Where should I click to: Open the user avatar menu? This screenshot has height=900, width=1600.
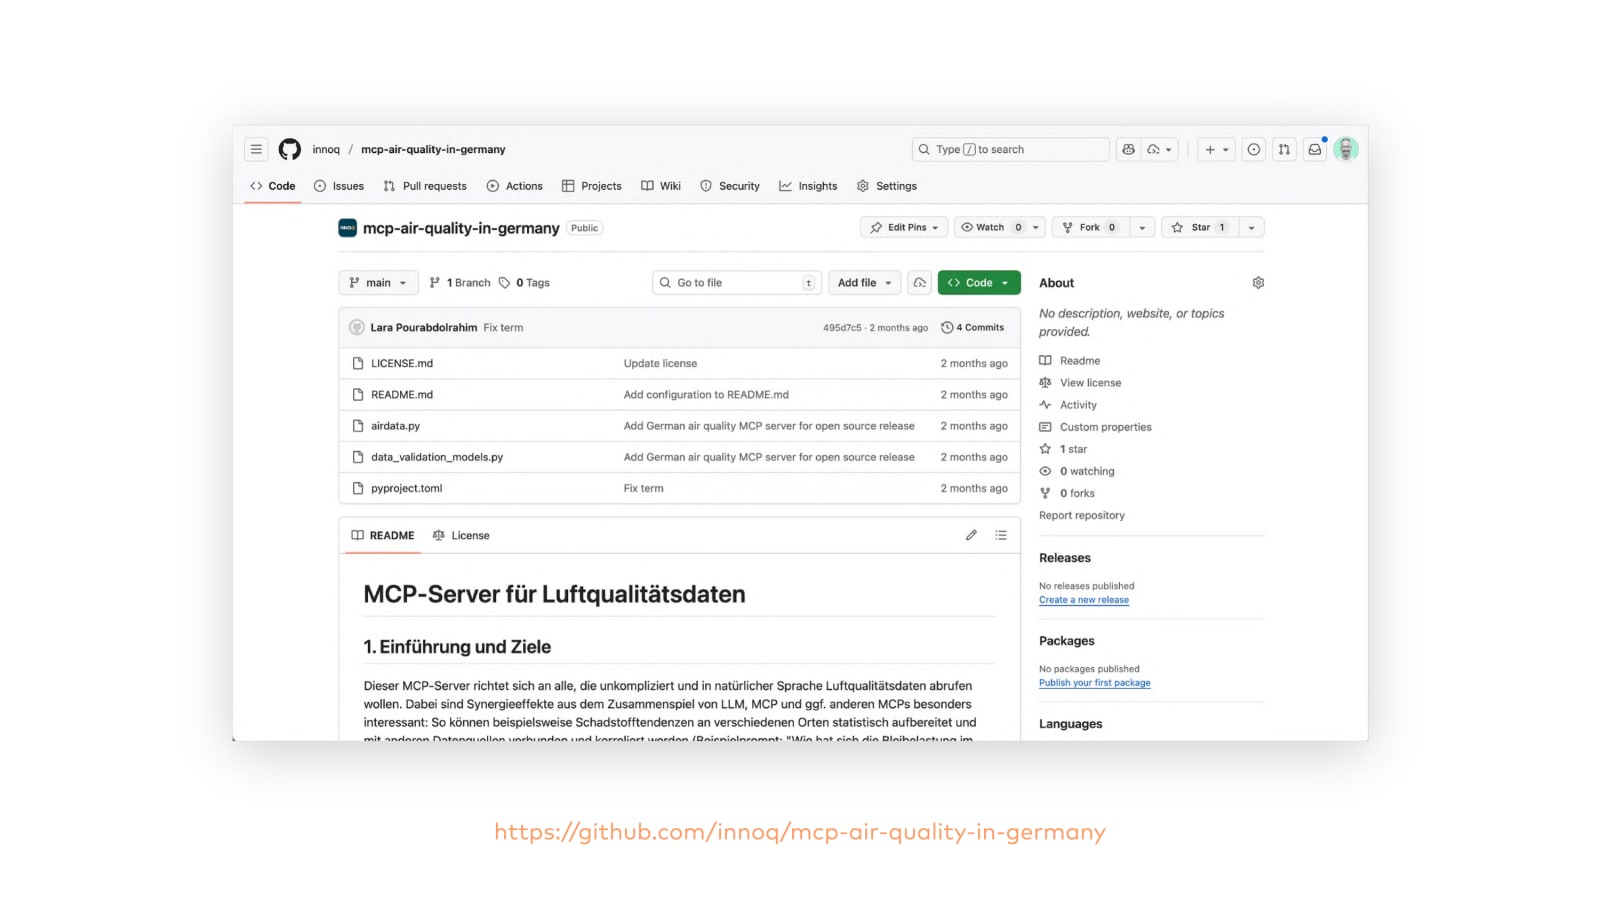coord(1346,149)
